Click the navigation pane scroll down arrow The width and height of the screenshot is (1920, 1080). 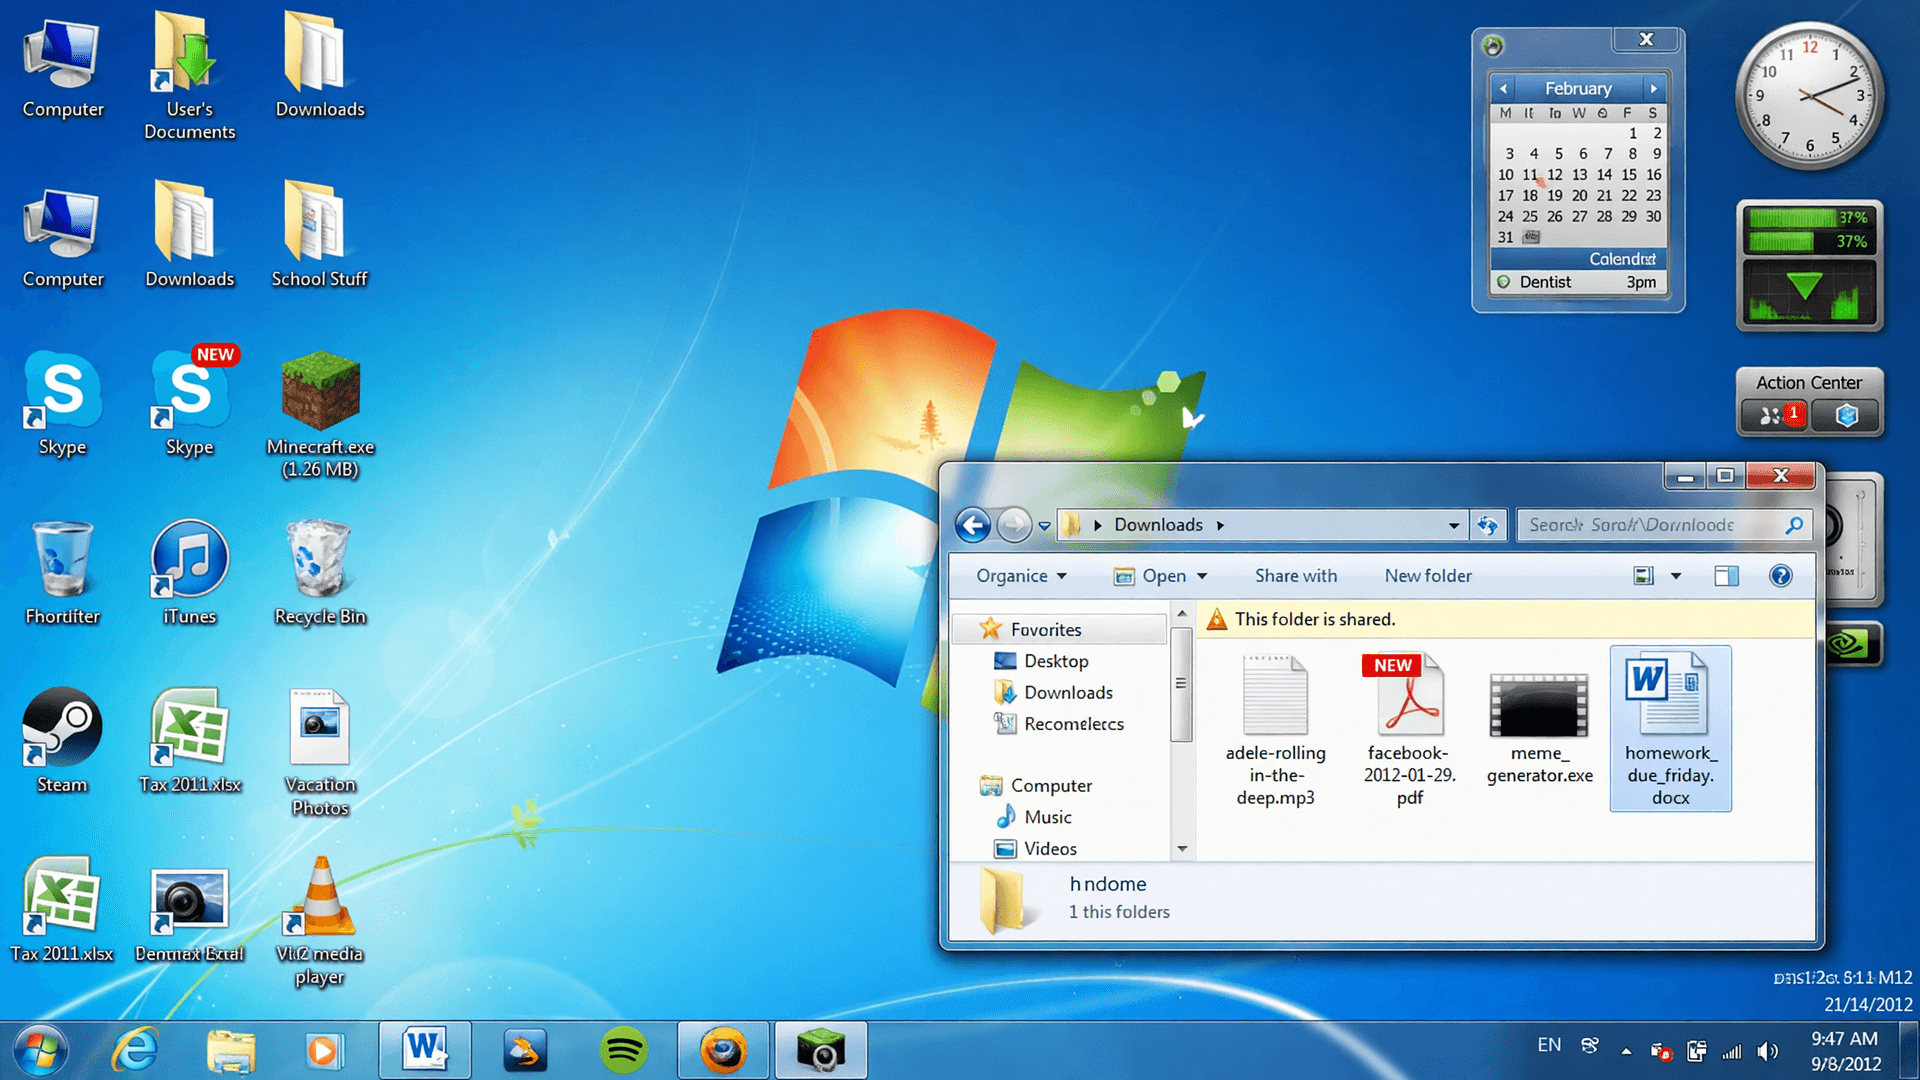(x=1181, y=849)
